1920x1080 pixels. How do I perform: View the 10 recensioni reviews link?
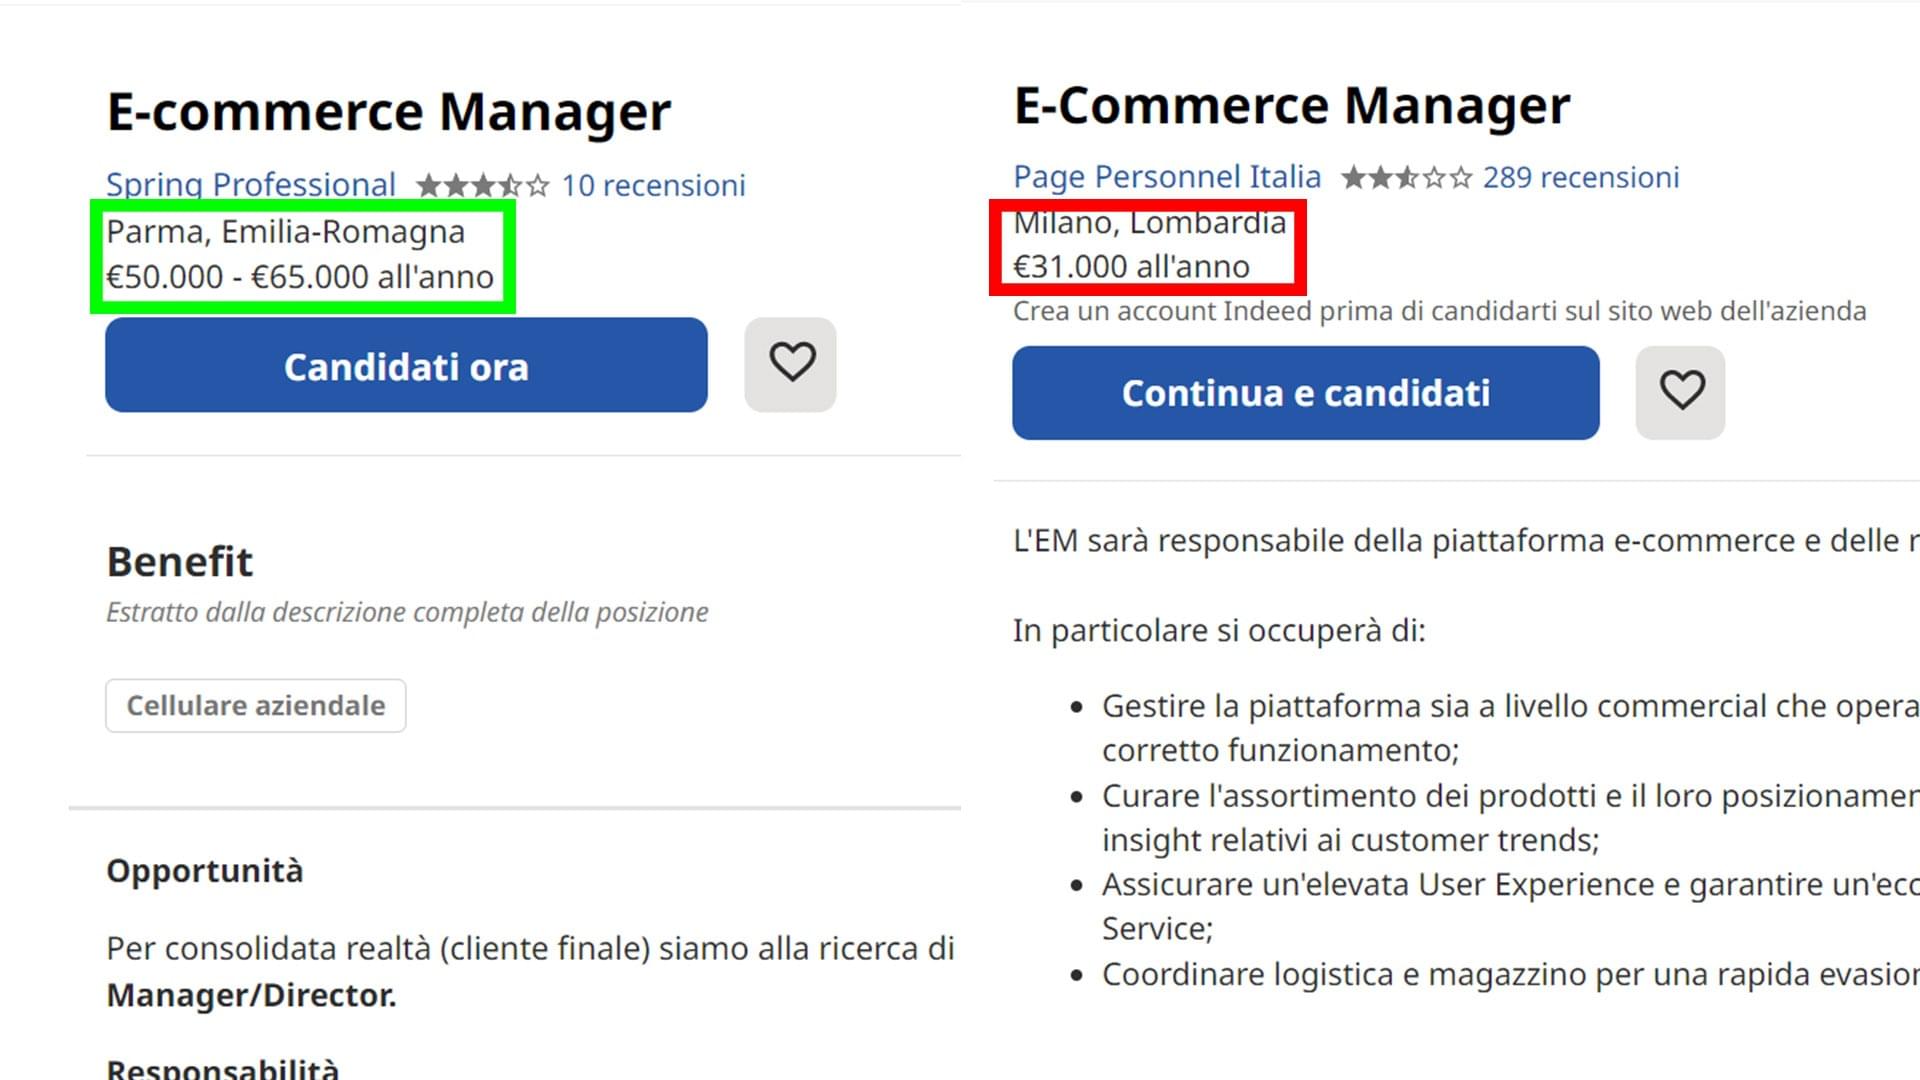coord(653,186)
